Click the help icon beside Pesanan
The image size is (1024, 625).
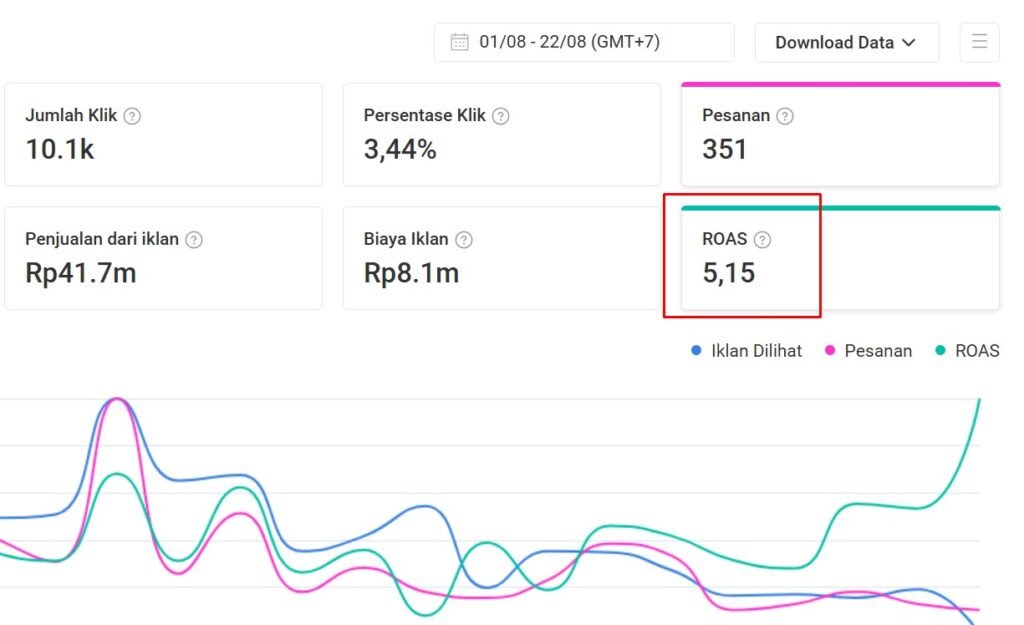(x=785, y=116)
